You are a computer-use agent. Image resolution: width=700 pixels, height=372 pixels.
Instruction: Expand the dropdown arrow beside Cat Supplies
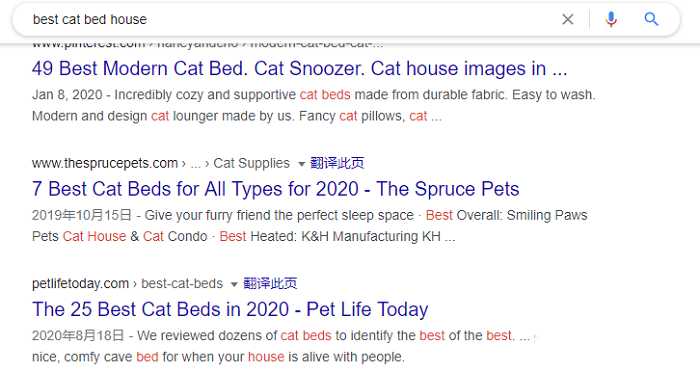coord(301,164)
